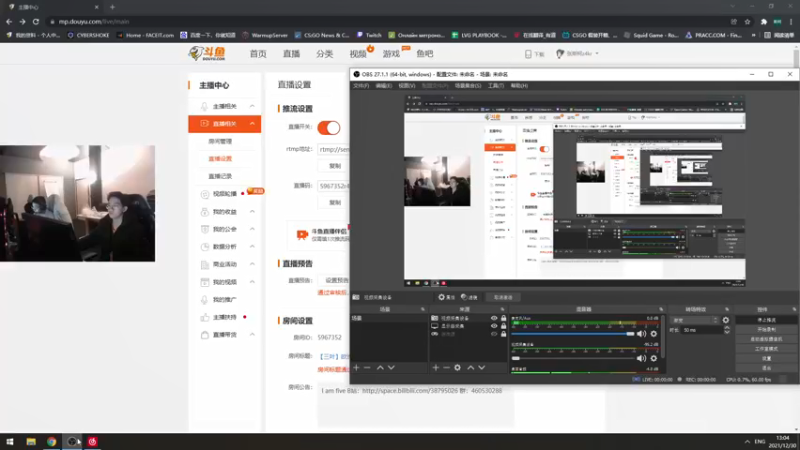The width and height of the screenshot is (800, 450).
Task: Hide the 显示器采集 source via eye icon
Action: click(494, 326)
